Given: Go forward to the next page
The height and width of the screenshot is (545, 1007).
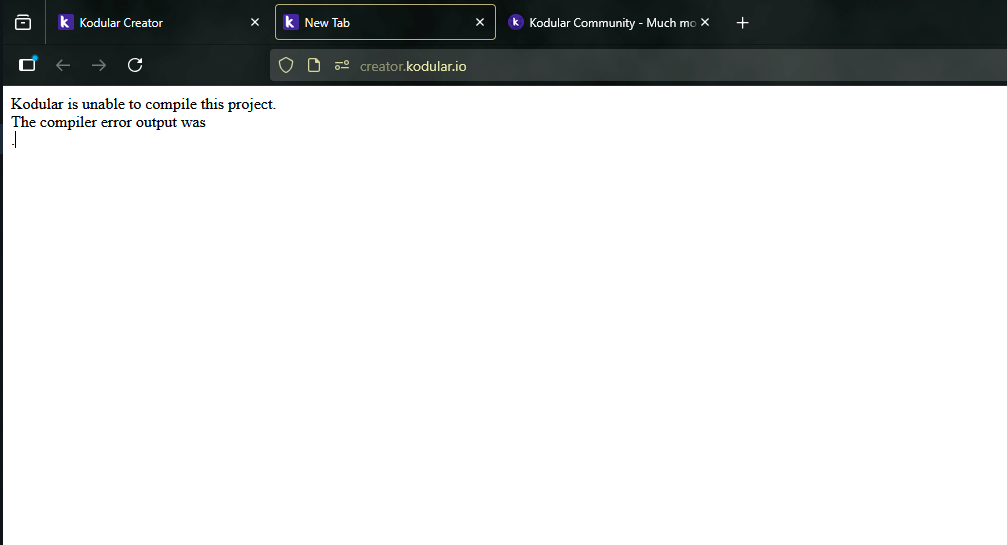Looking at the screenshot, I should pos(99,65).
